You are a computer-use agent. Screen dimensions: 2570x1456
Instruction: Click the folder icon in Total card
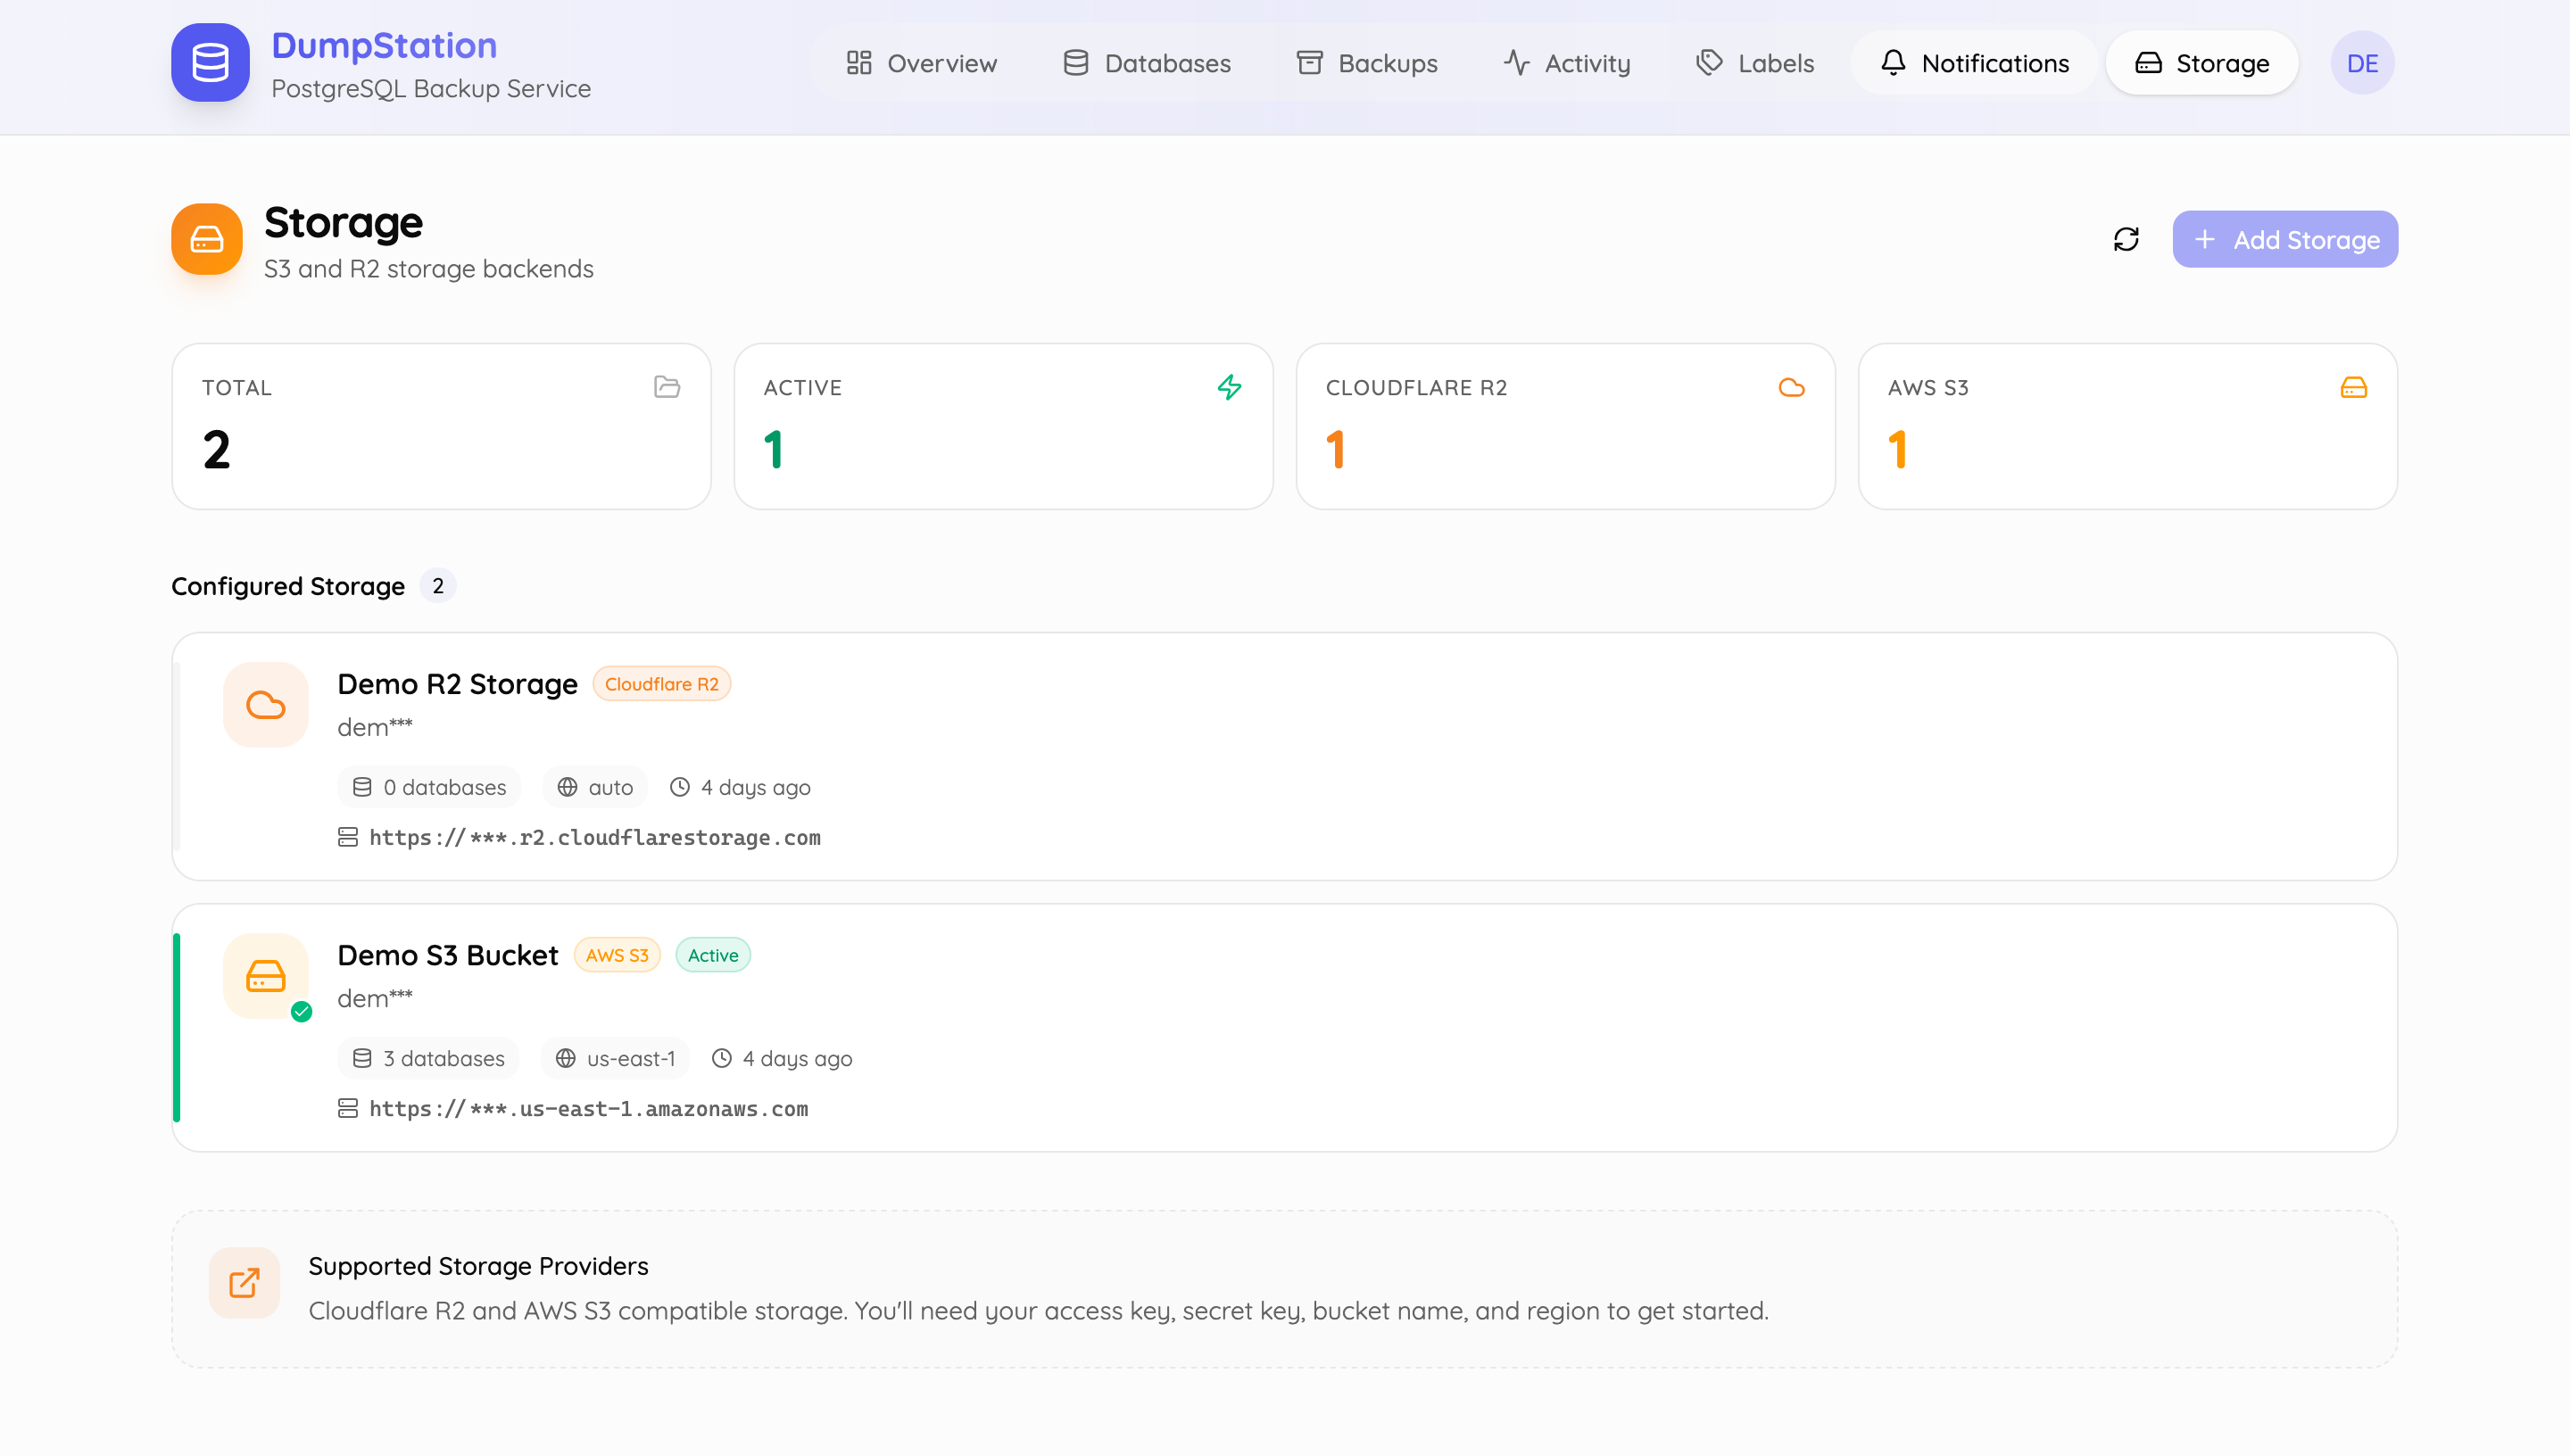(667, 387)
